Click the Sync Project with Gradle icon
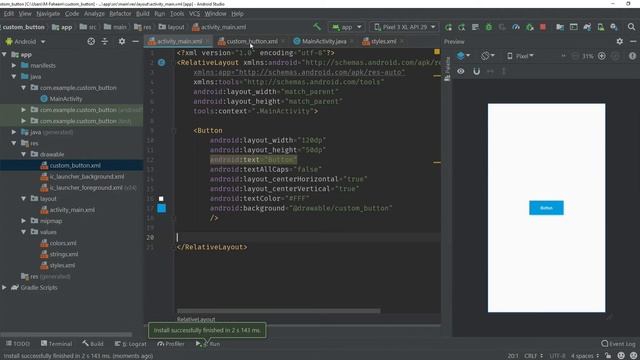 pyautogui.click(x=587, y=27)
